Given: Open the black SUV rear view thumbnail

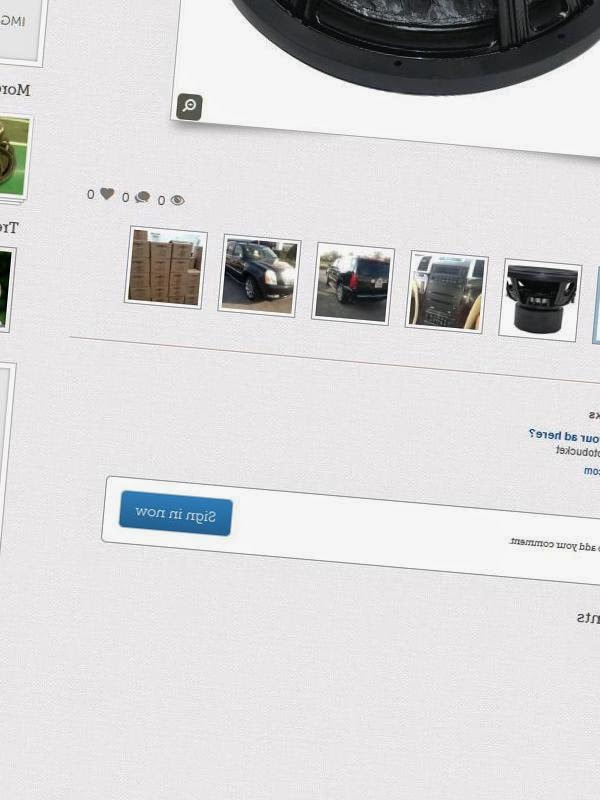Looking at the screenshot, I should point(353,284).
